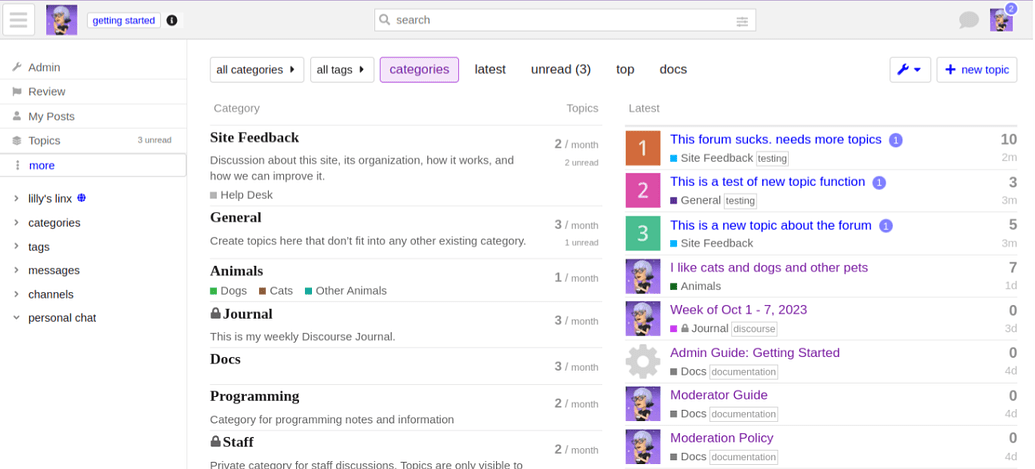Open 'This forum sucks. needs more topics' topic

[x=775, y=140]
